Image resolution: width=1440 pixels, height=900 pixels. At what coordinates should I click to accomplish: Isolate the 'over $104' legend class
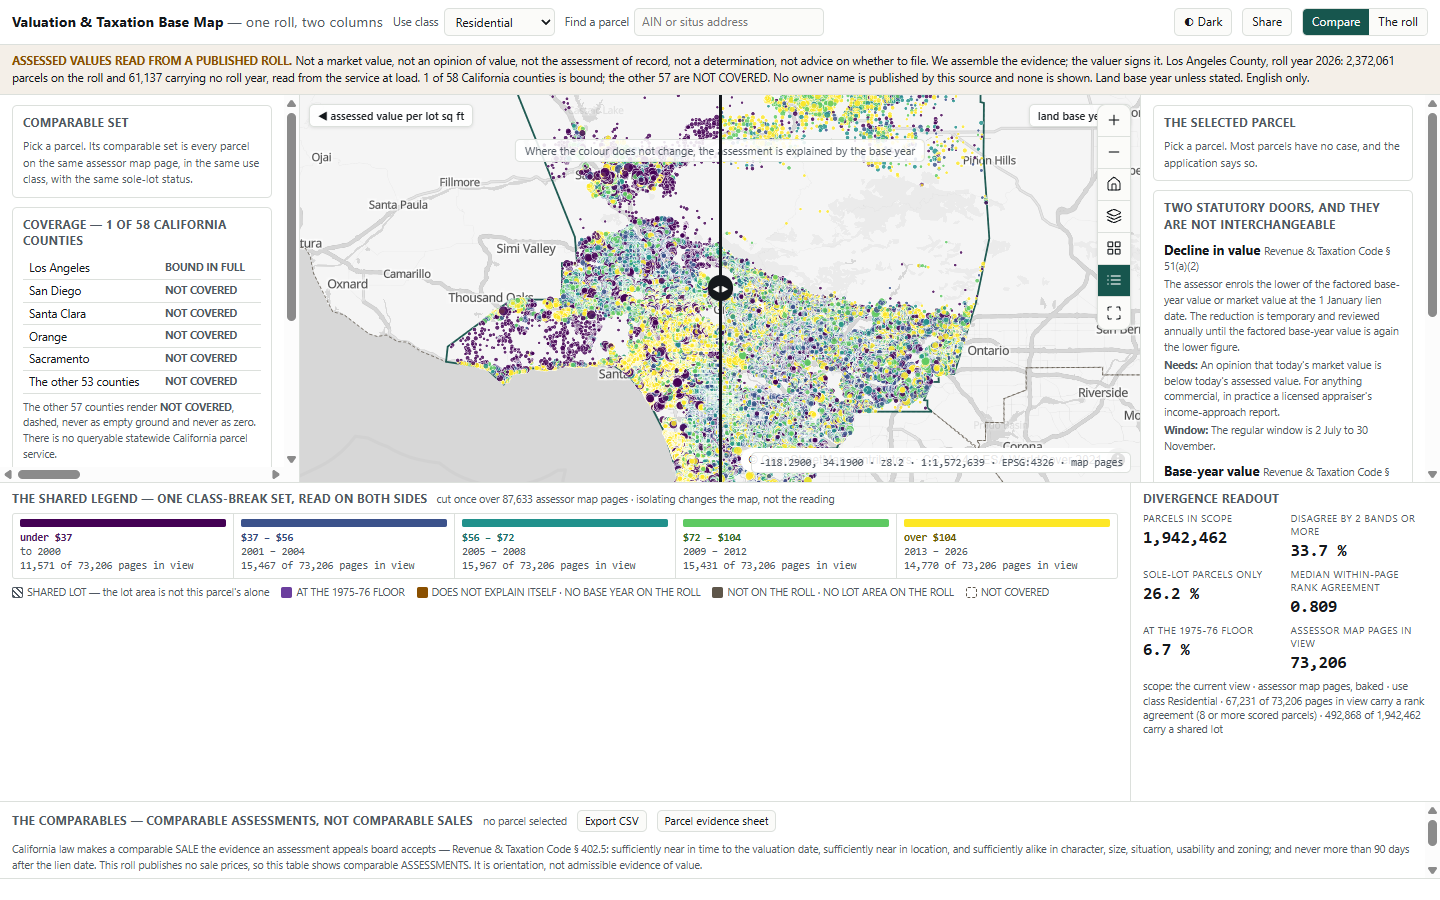(x=1007, y=546)
